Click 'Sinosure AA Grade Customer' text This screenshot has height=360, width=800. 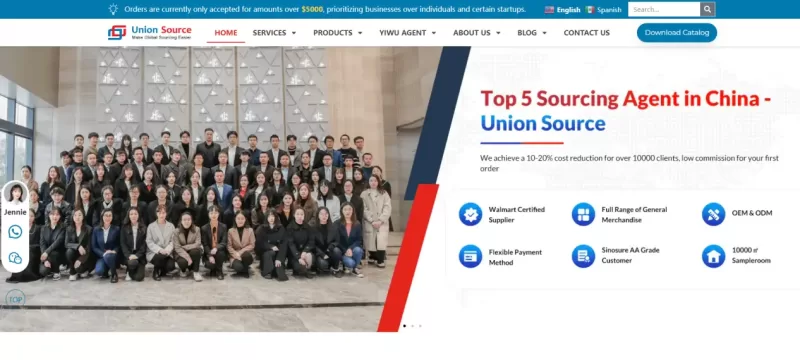630,255
